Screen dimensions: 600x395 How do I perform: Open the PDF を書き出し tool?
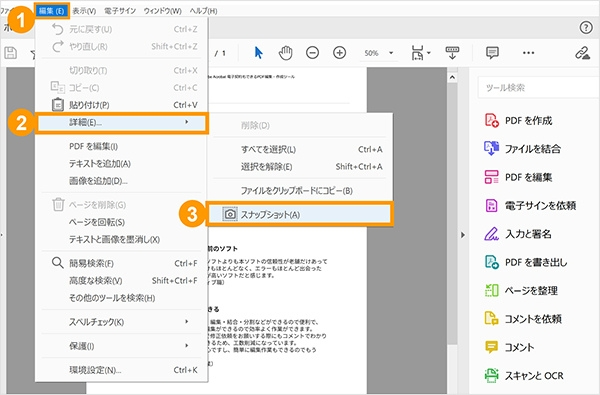click(x=526, y=262)
